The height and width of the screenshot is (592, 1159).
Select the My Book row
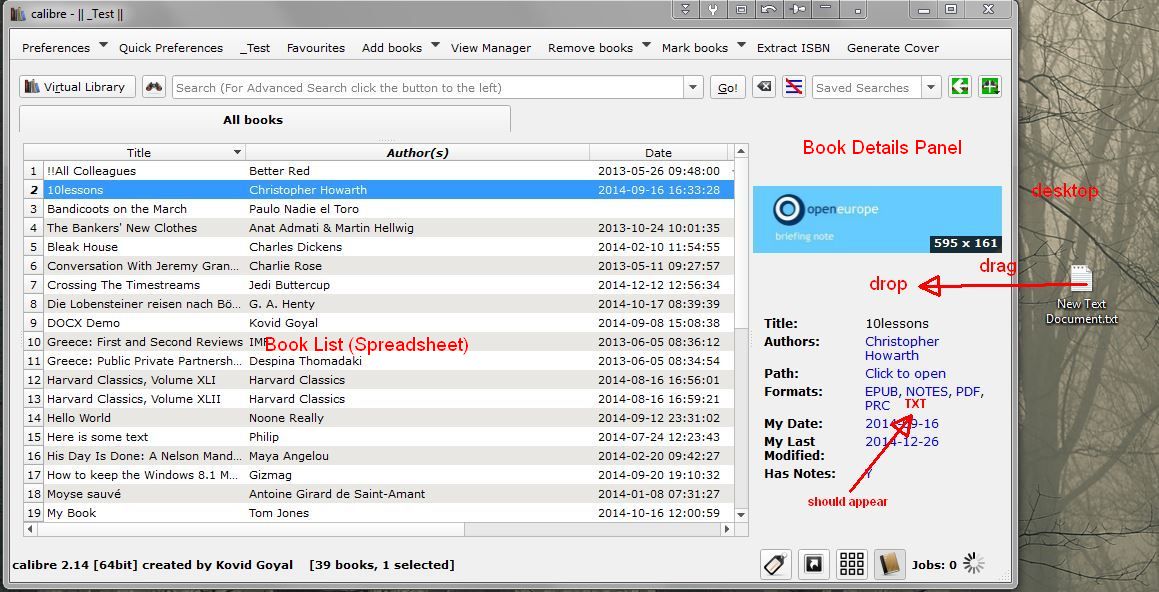point(378,513)
